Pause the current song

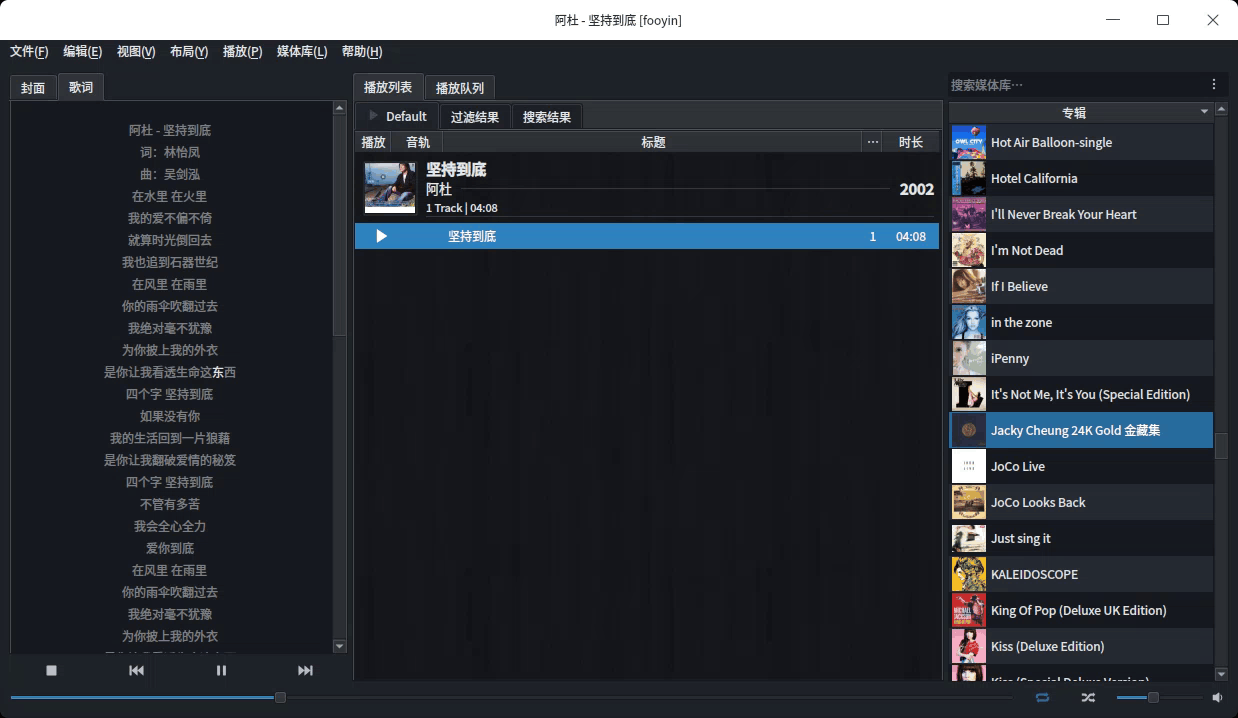pos(222,670)
